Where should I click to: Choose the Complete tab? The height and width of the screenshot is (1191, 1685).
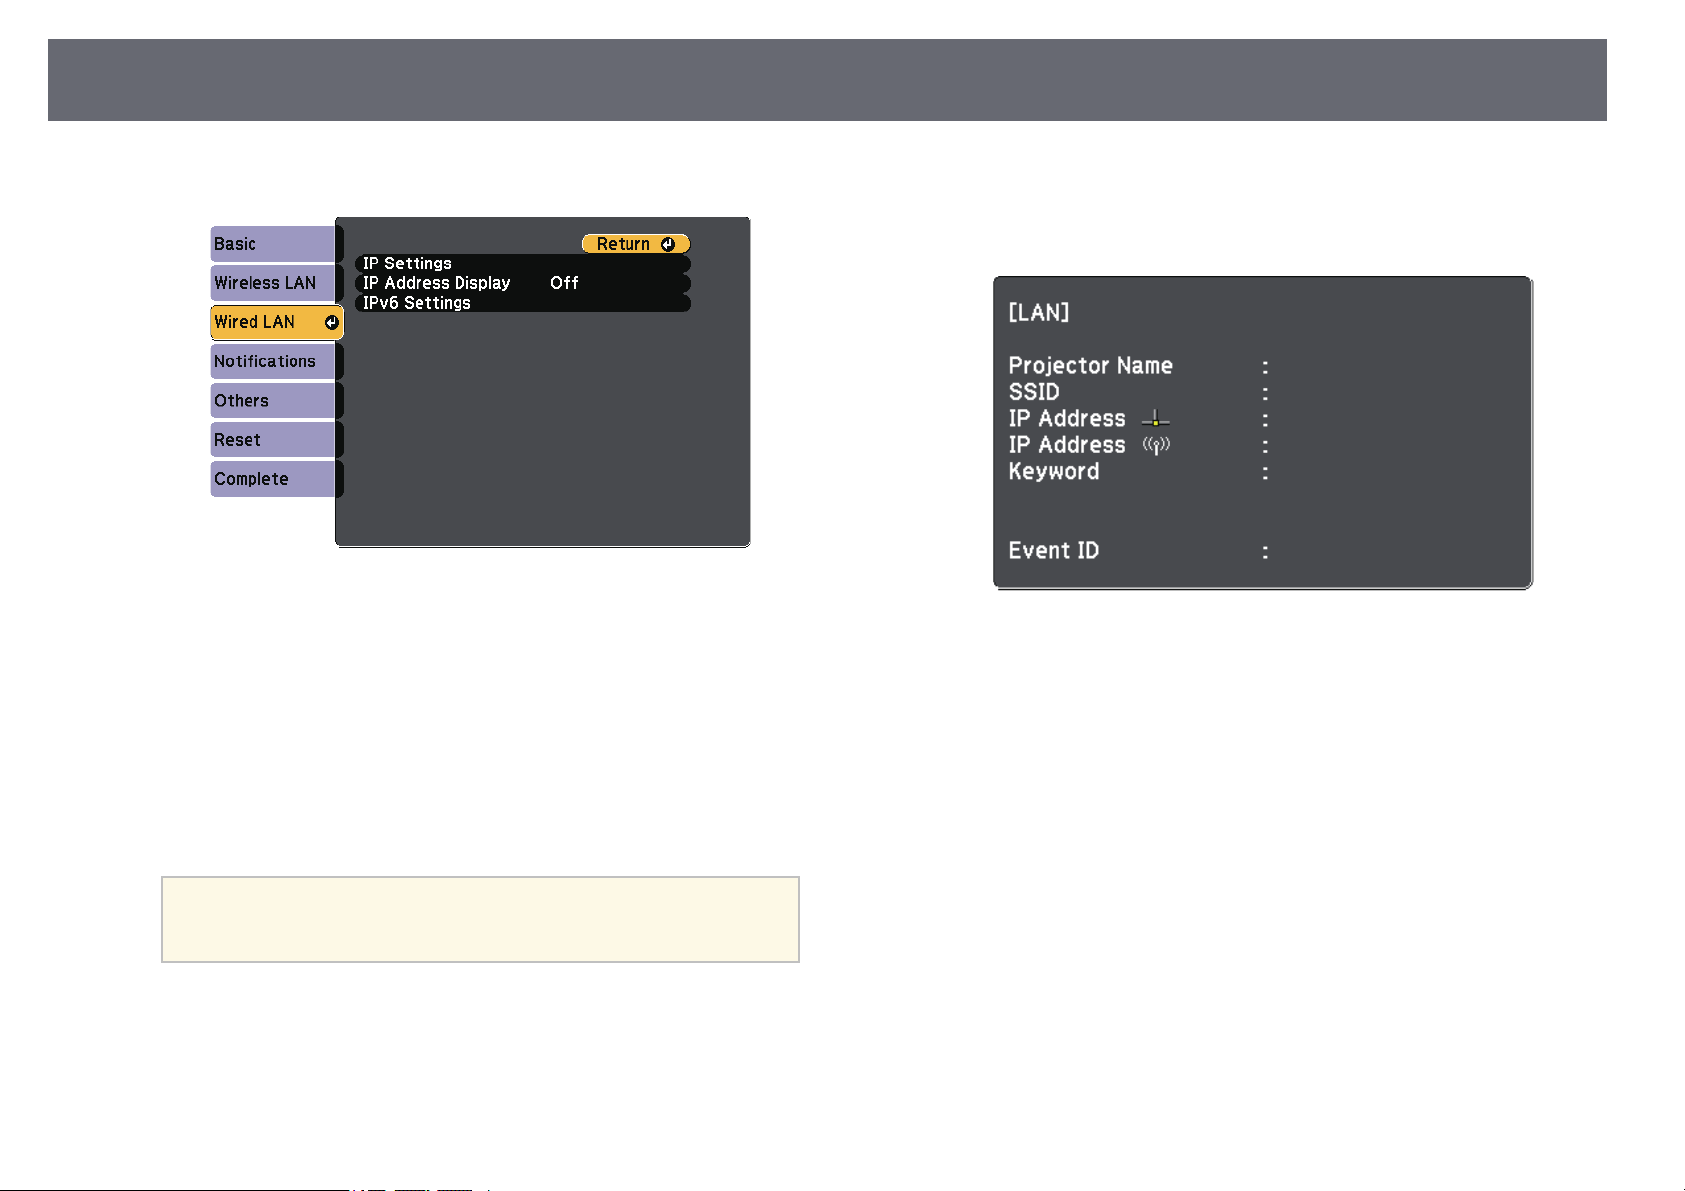[x=273, y=478]
